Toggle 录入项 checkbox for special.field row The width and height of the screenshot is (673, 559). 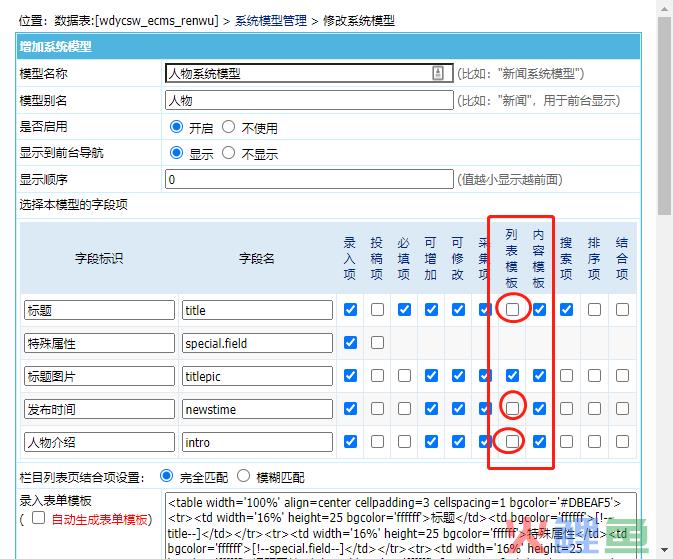click(x=350, y=343)
